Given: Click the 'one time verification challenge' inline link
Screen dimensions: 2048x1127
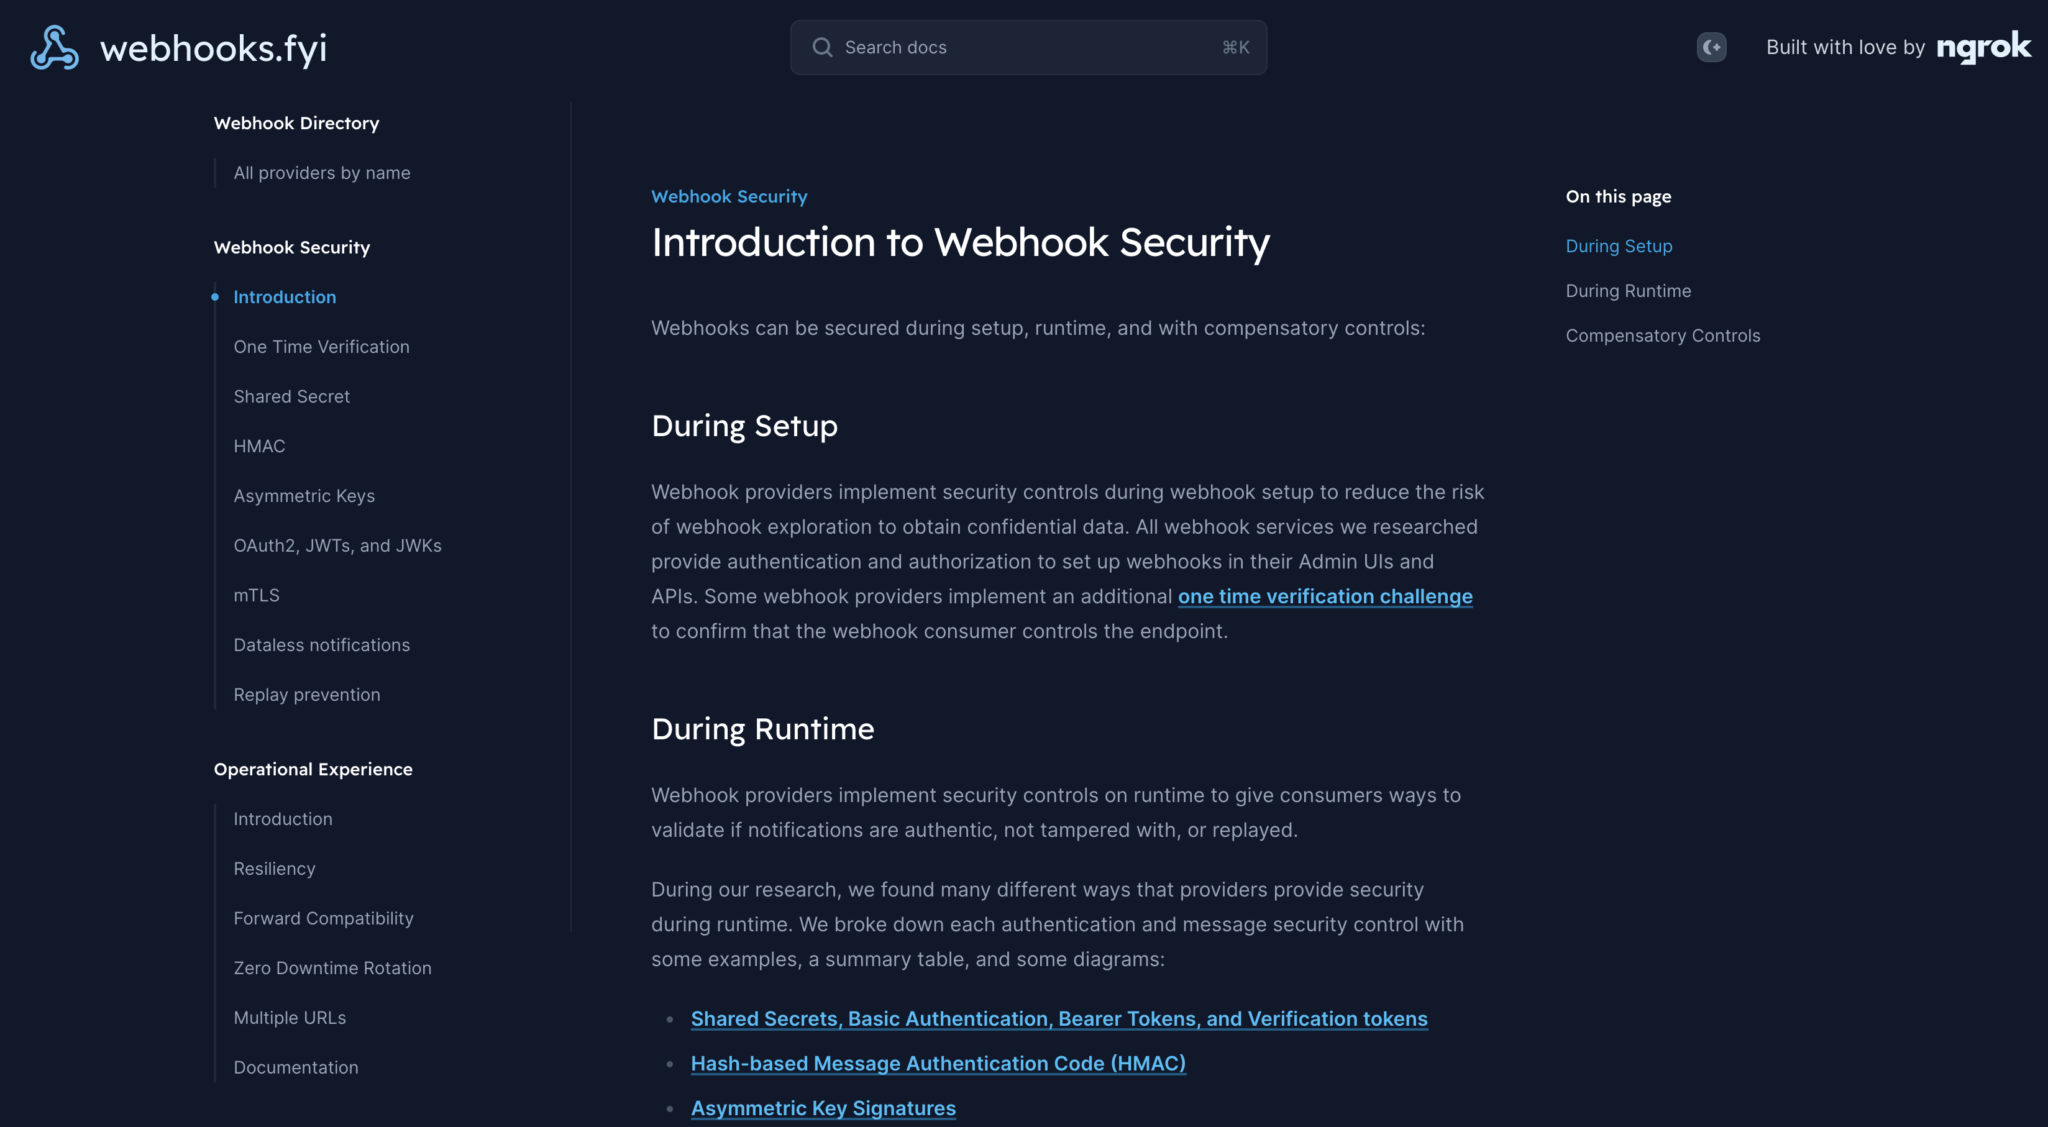Looking at the screenshot, I should pyautogui.click(x=1324, y=596).
